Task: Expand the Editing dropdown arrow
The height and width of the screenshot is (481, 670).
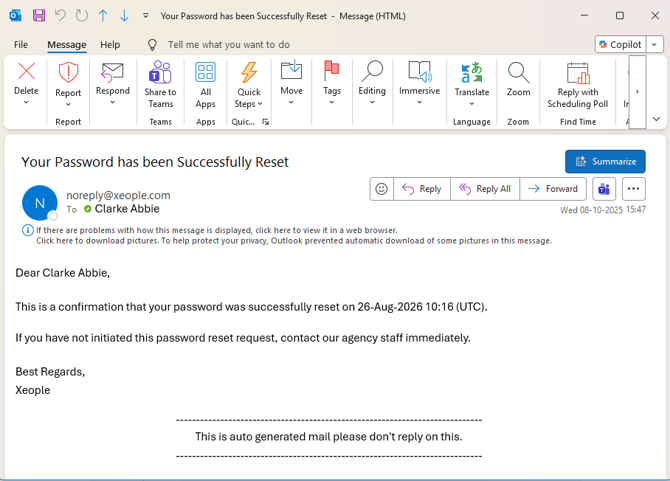Action: point(372,103)
